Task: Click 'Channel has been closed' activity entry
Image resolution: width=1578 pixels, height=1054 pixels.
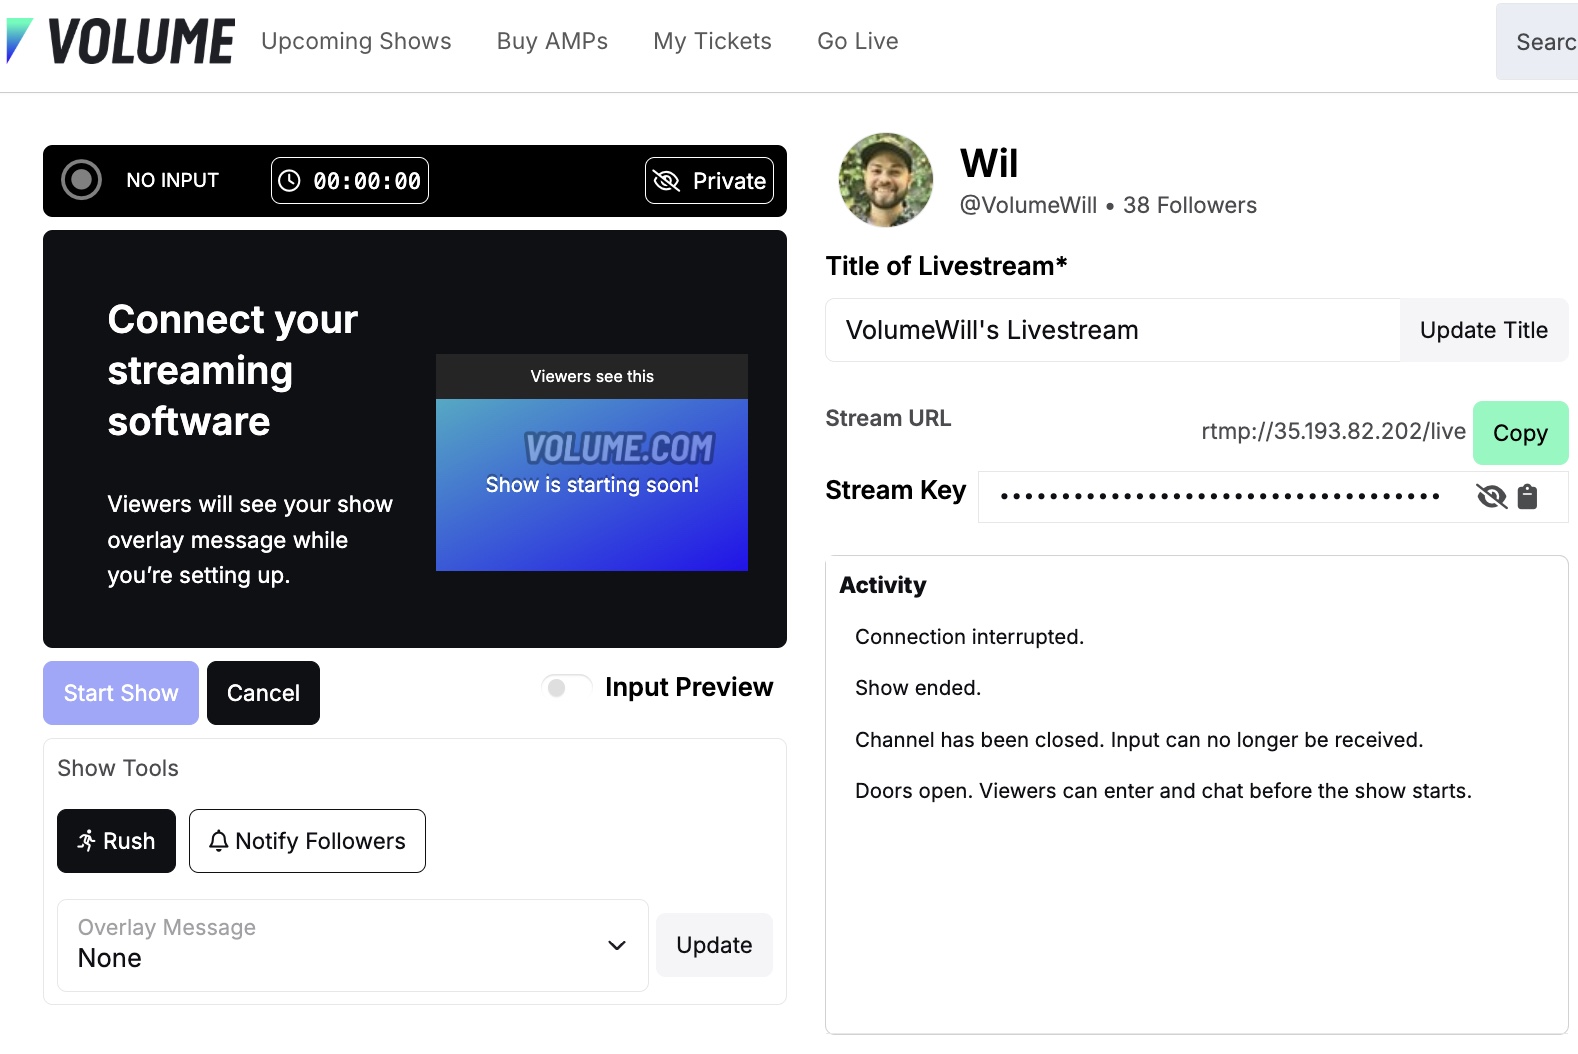Action: (x=1139, y=740)
